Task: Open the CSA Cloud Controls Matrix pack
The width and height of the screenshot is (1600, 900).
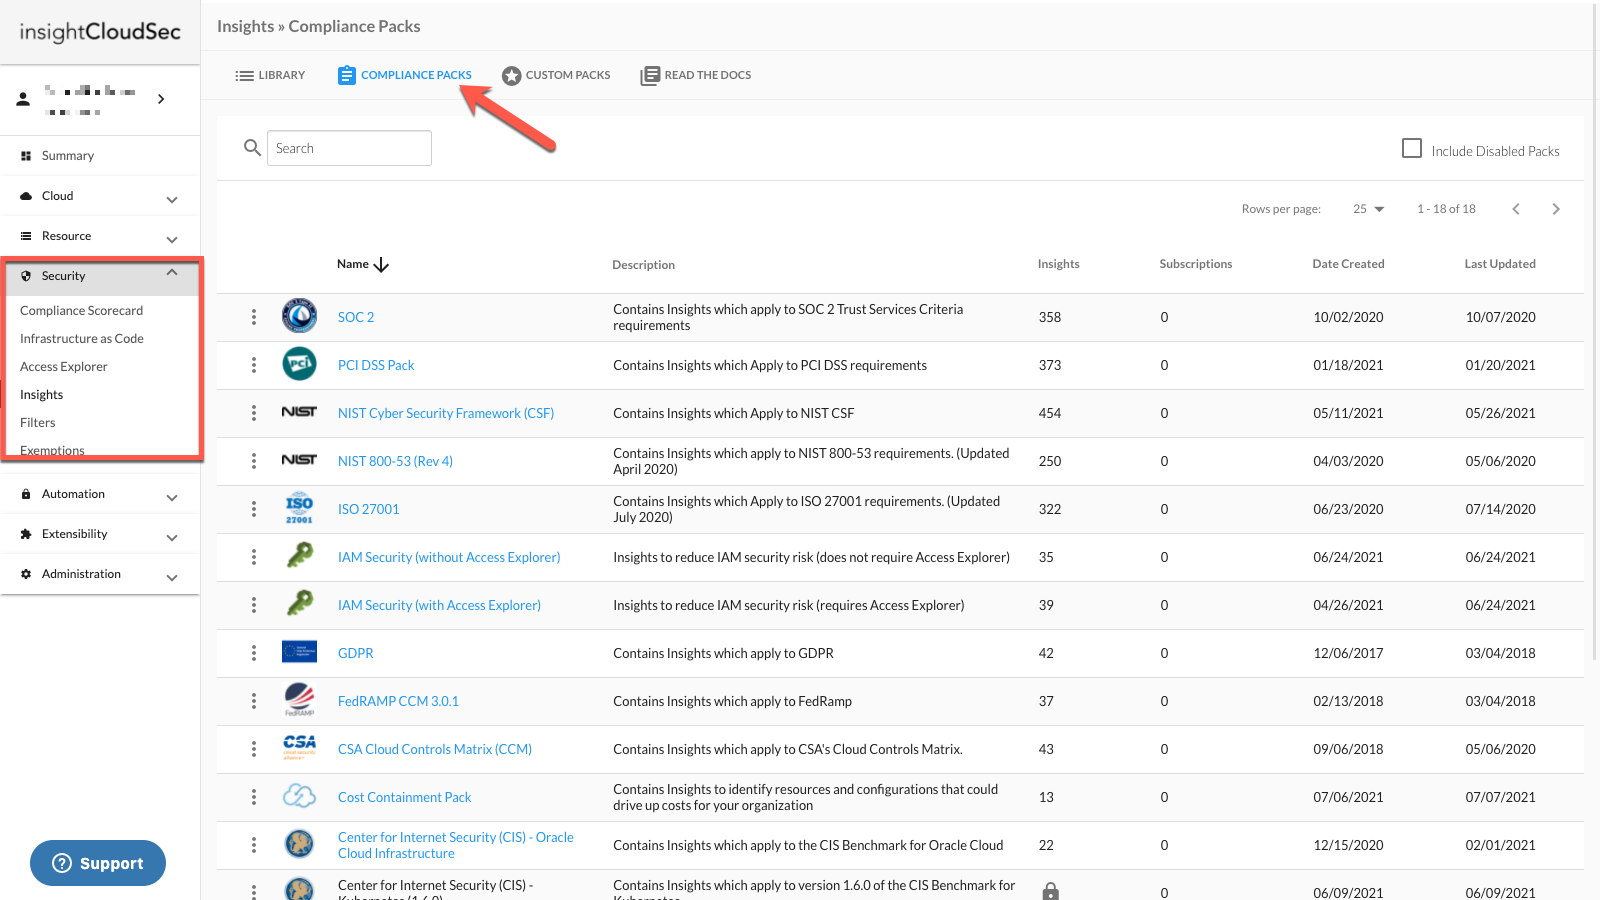Action: (435, 749)
